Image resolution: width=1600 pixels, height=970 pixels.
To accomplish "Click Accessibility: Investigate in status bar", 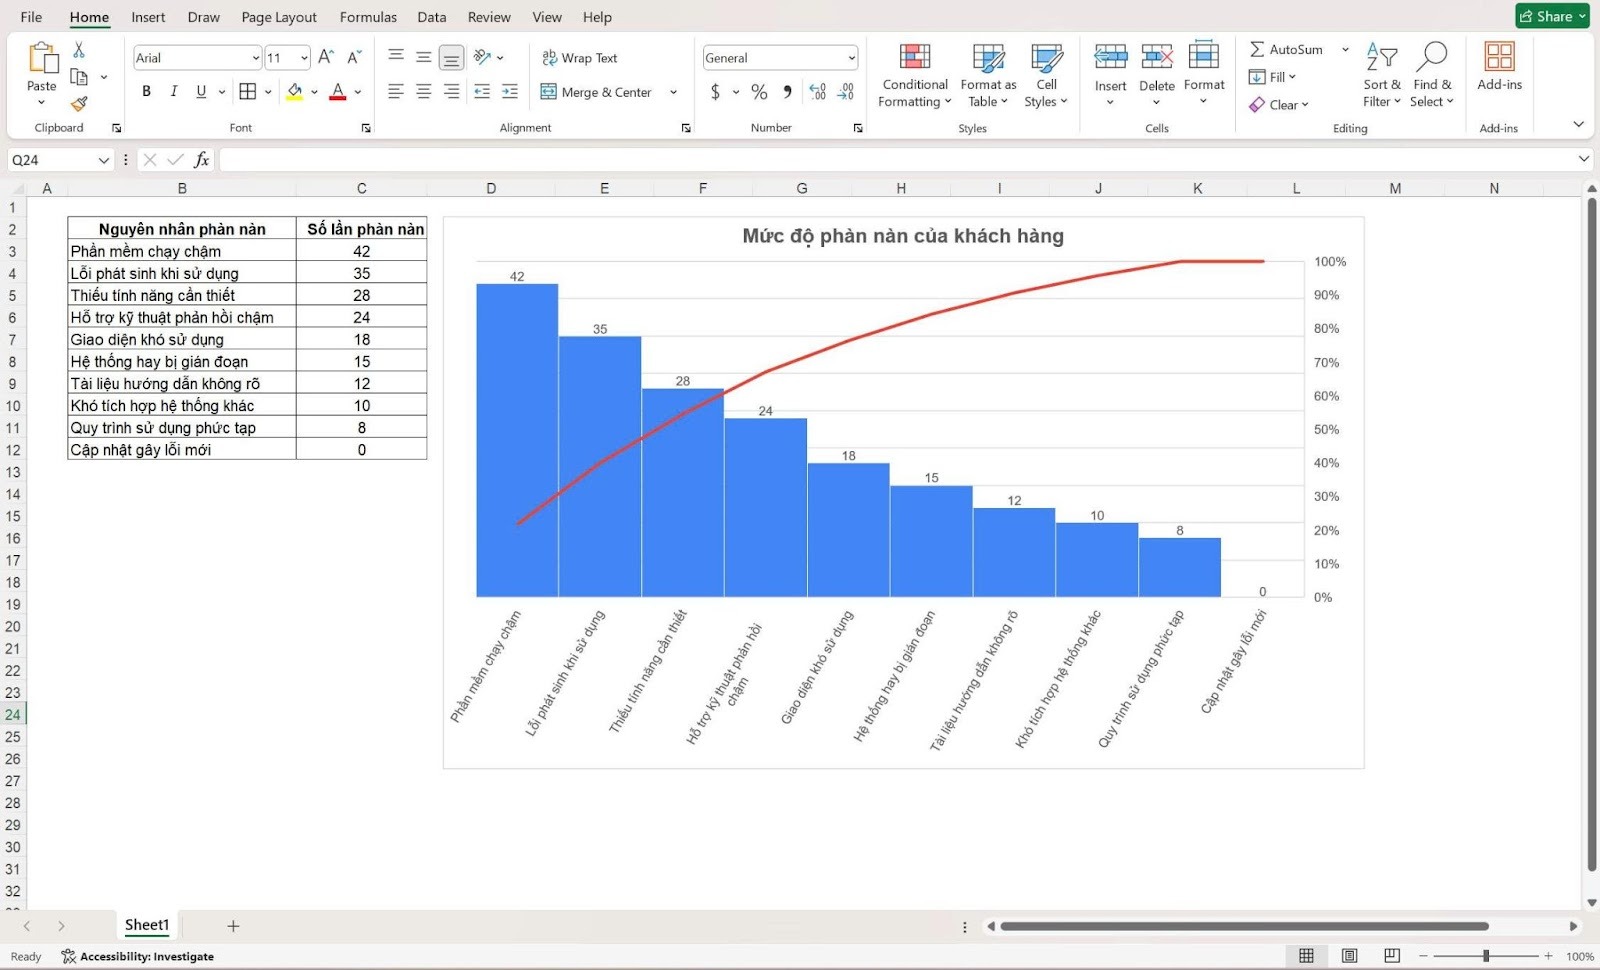I will 138,956.
